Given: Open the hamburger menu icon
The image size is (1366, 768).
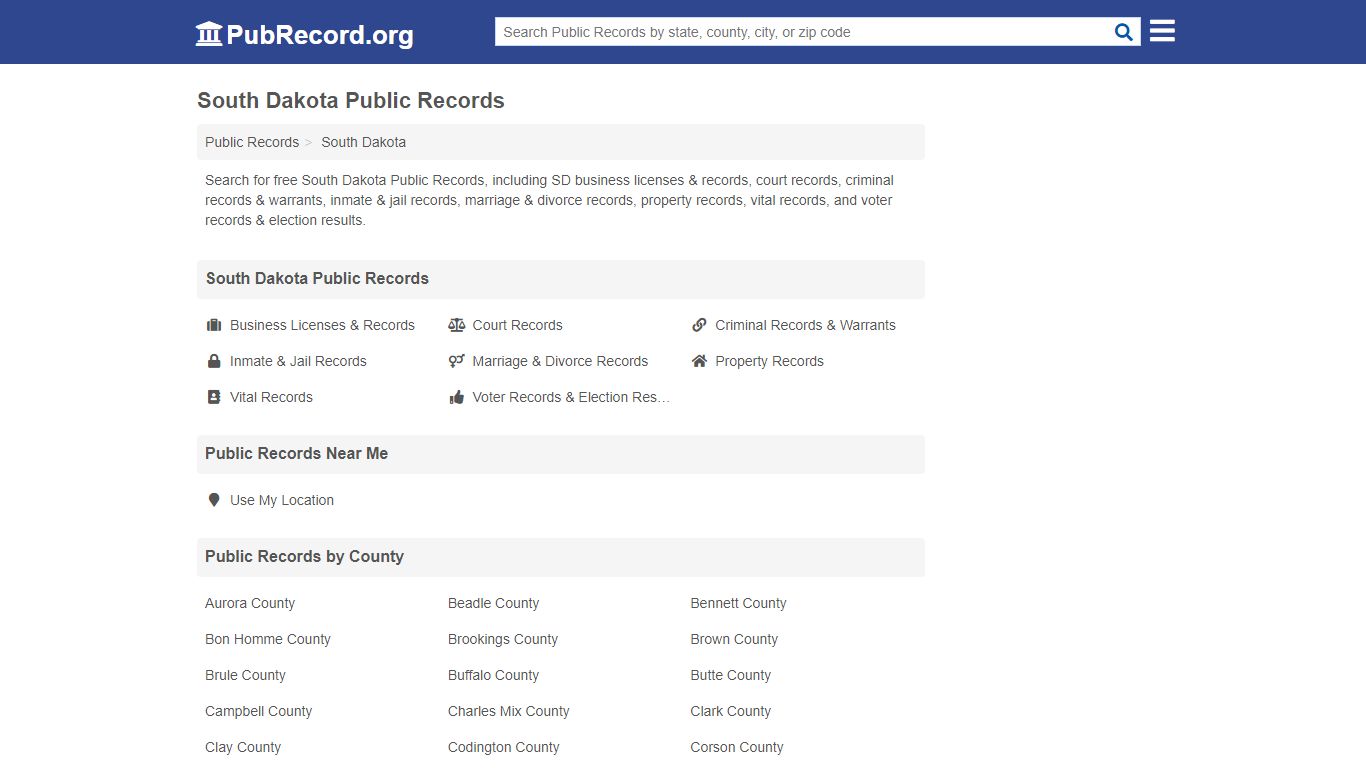Looking at the screenshot, I should 1162,31.
